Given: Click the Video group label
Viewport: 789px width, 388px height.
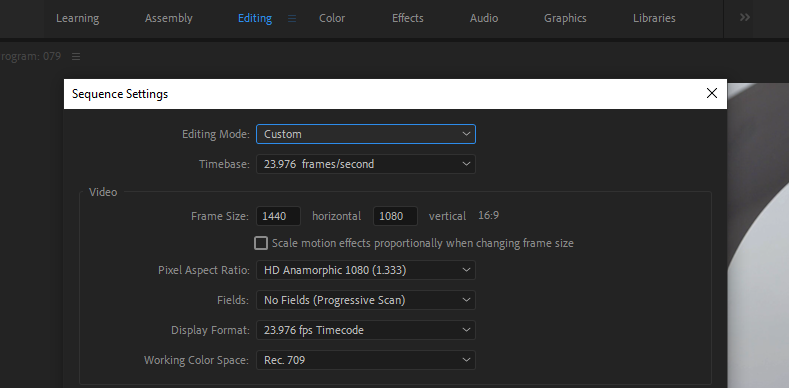Looking at the screenshot, I should click(x=103, y=192).
